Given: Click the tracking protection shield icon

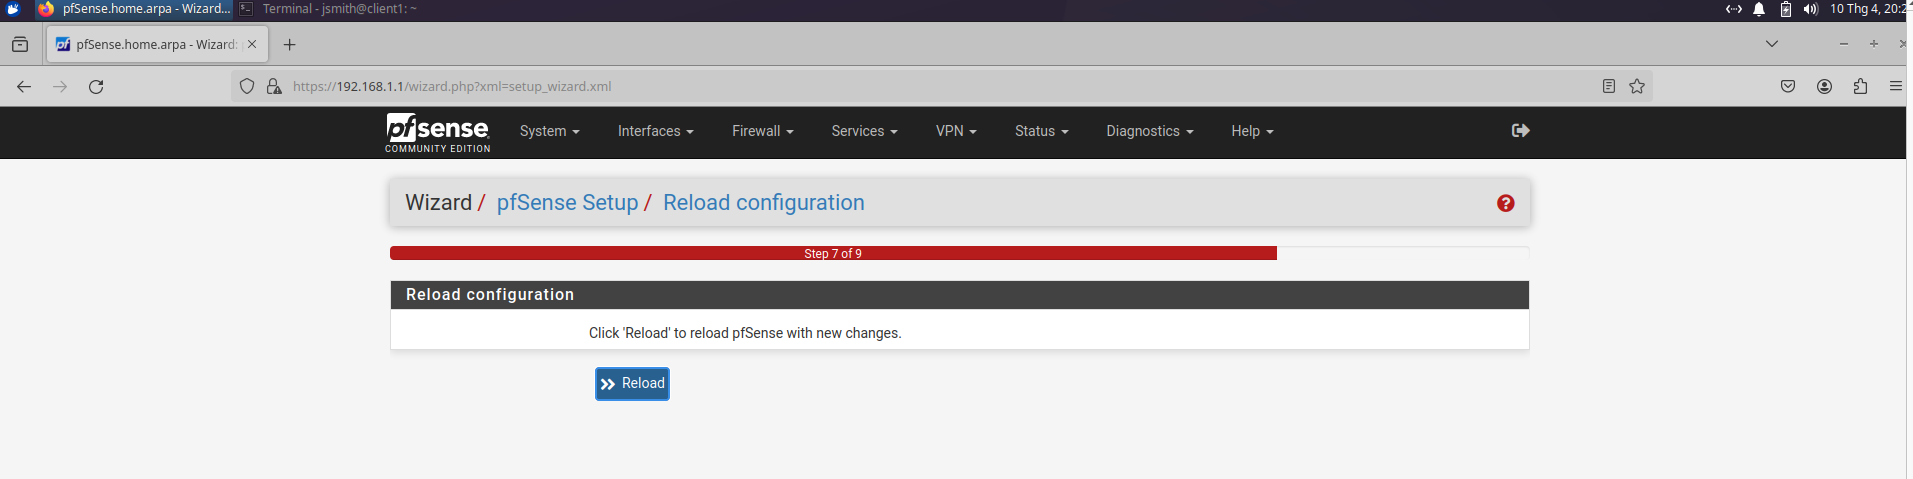Looking at the screenshot, I should click(x=247, y=87).
